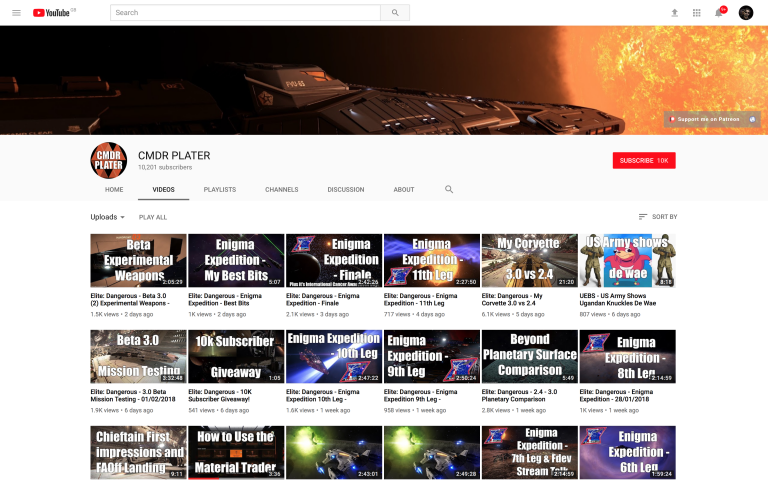Open How to Use the Material Trader thumbnail

[x=236, y=453]
